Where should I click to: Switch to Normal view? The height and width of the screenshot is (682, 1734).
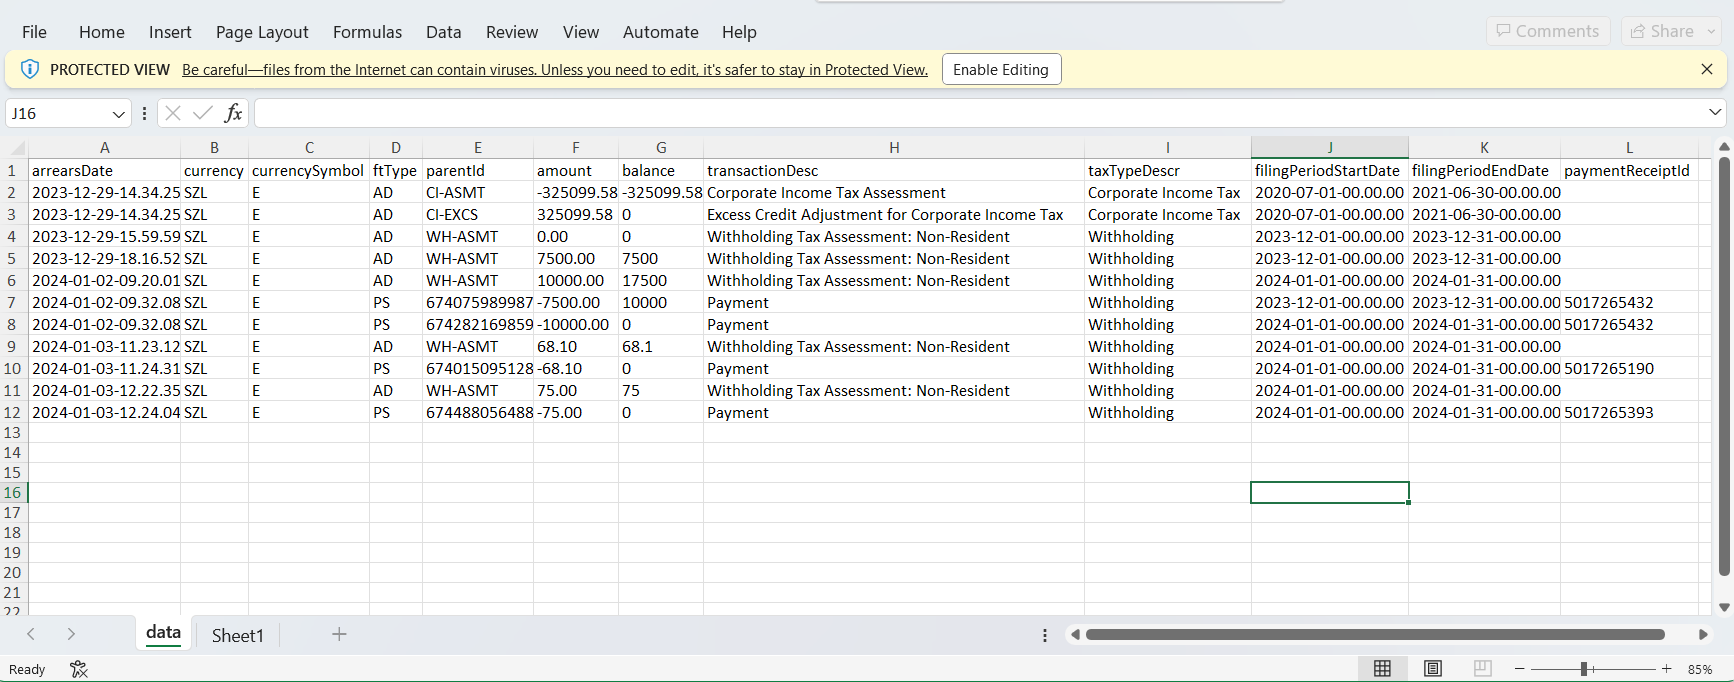point(1382,669)
